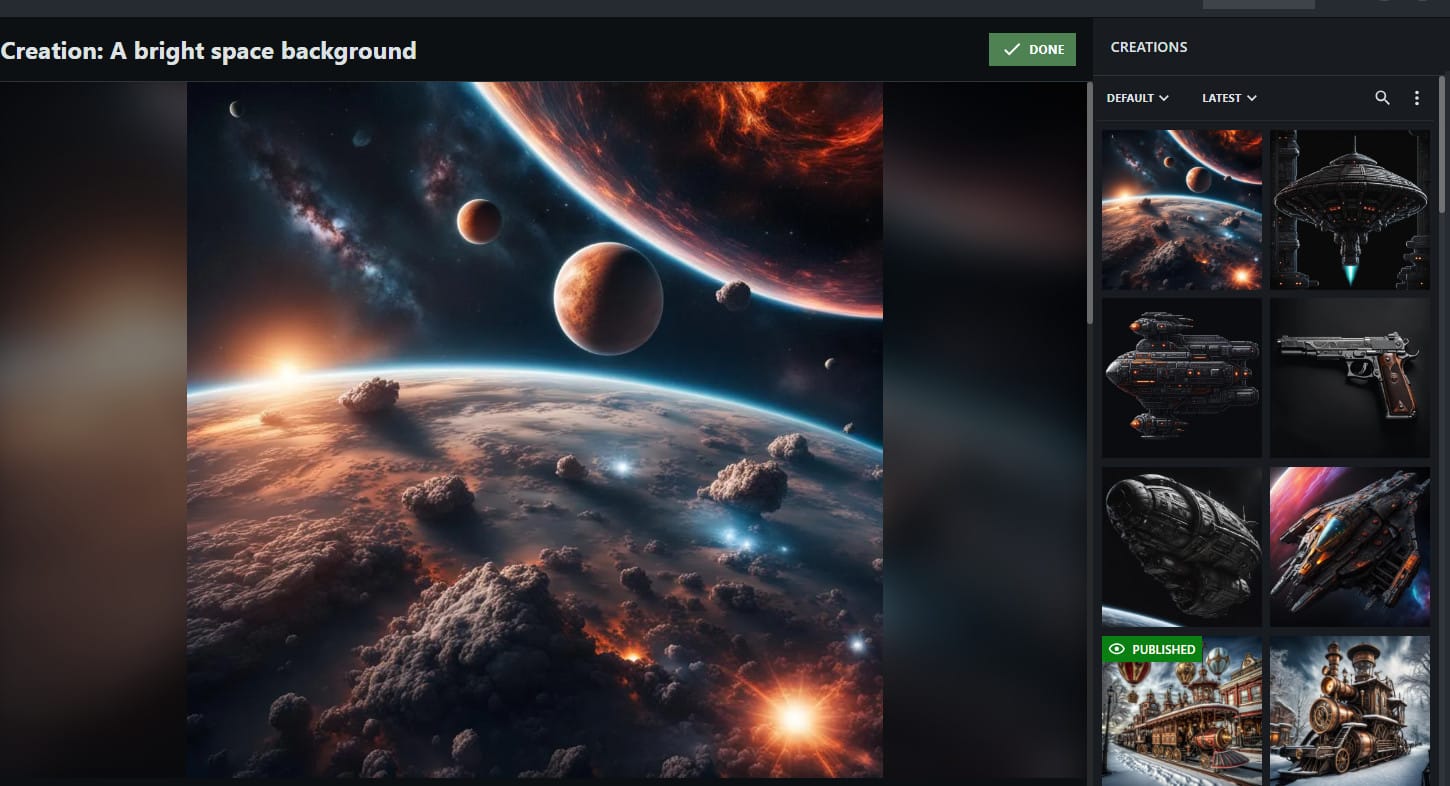
Task: Open the search in Creations panel
Action: click(x=1382, y=98)
